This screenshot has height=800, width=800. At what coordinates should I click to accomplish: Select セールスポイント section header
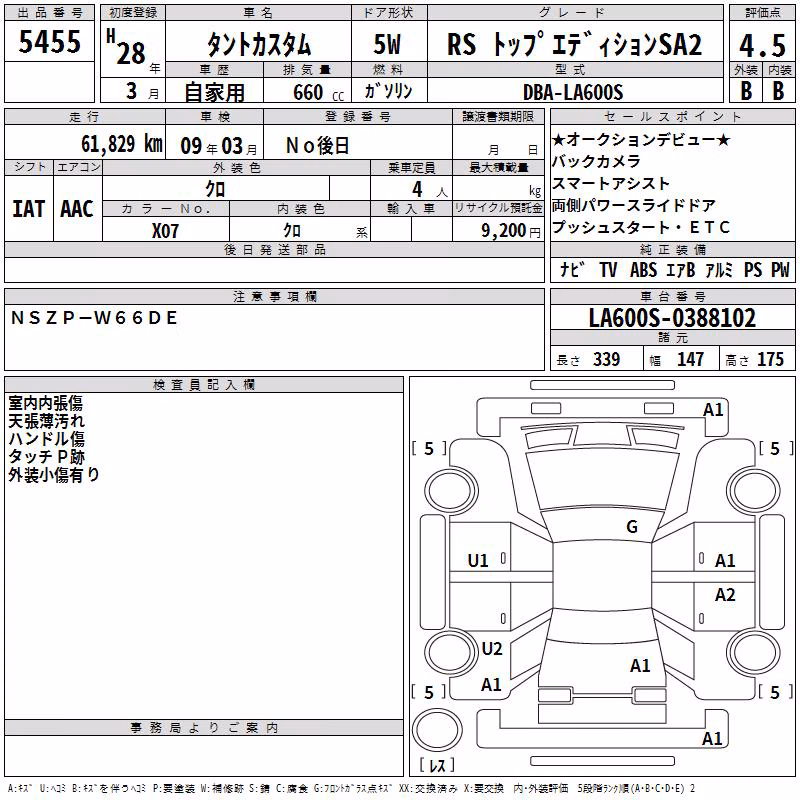(x=672, y=117)
